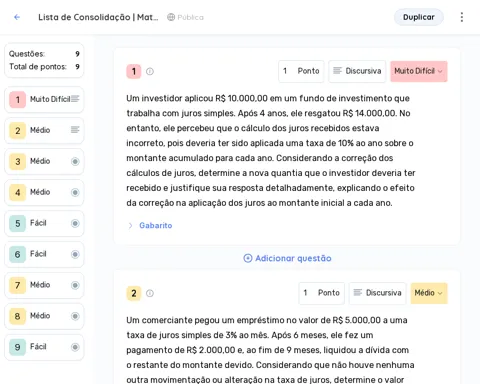Click the multiple-choice icon on sidebar item 4
This screenshot has height=384, width=480.
(x=75, y=192)
